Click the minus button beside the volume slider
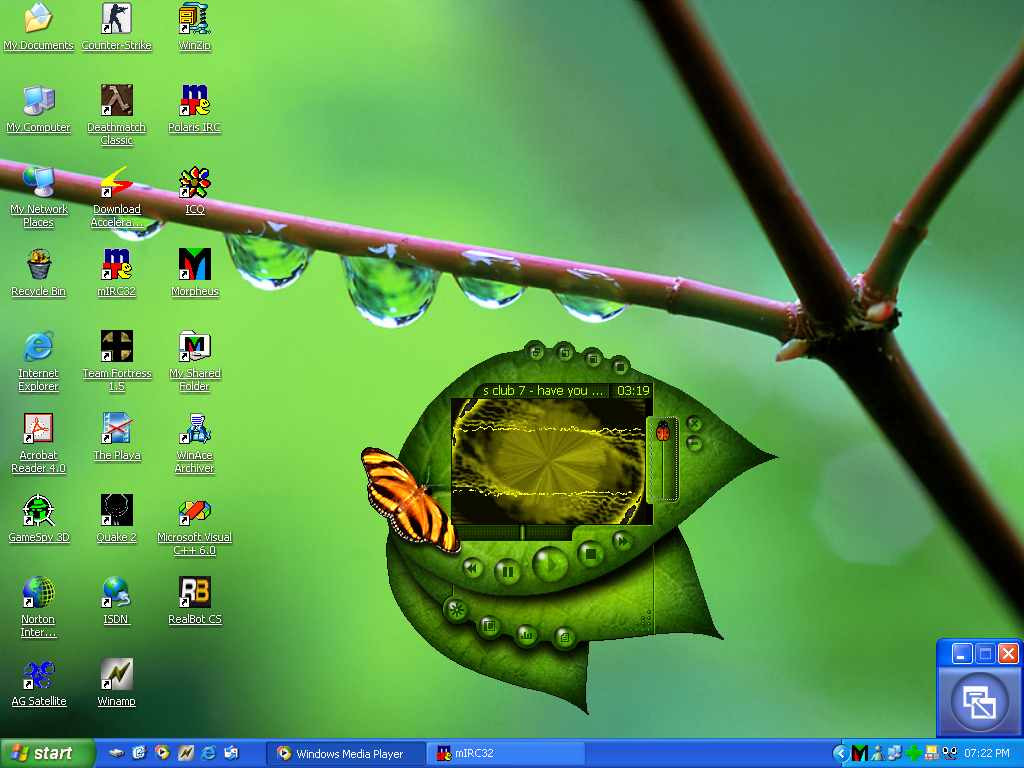The image size is (1024, 768). coord(694,444)
